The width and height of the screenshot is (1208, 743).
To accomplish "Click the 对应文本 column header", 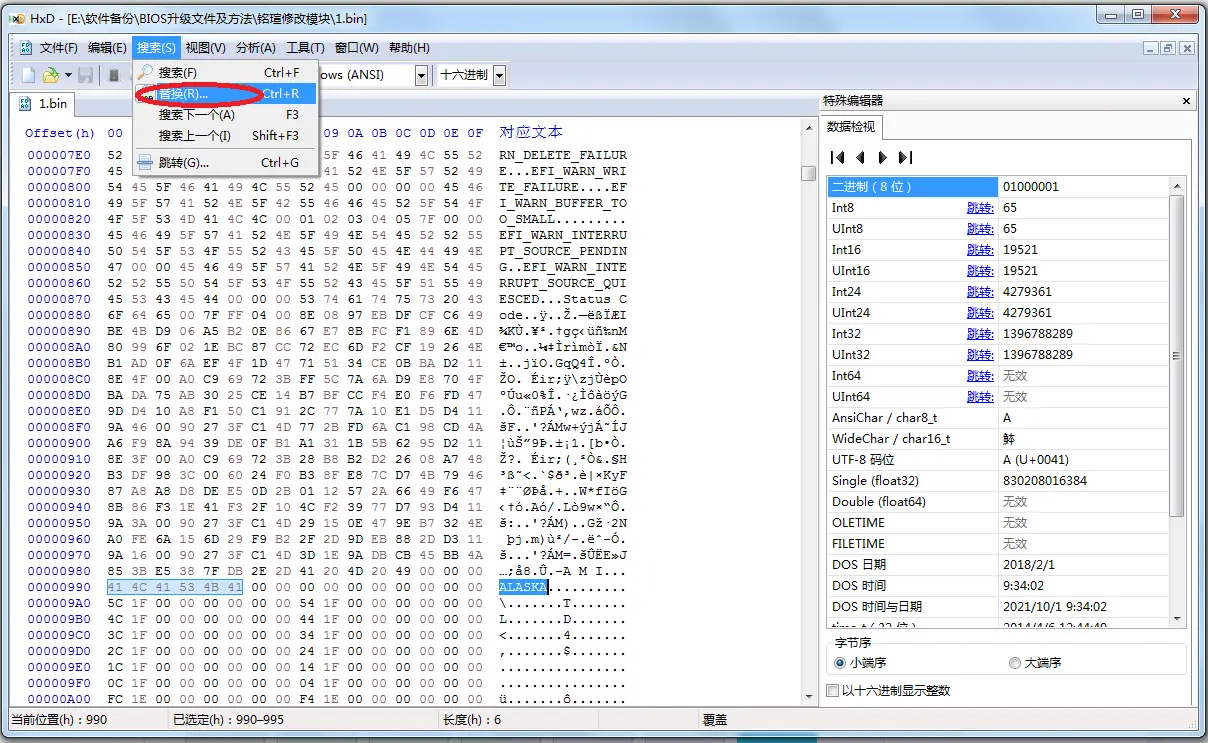I will 531,132.
